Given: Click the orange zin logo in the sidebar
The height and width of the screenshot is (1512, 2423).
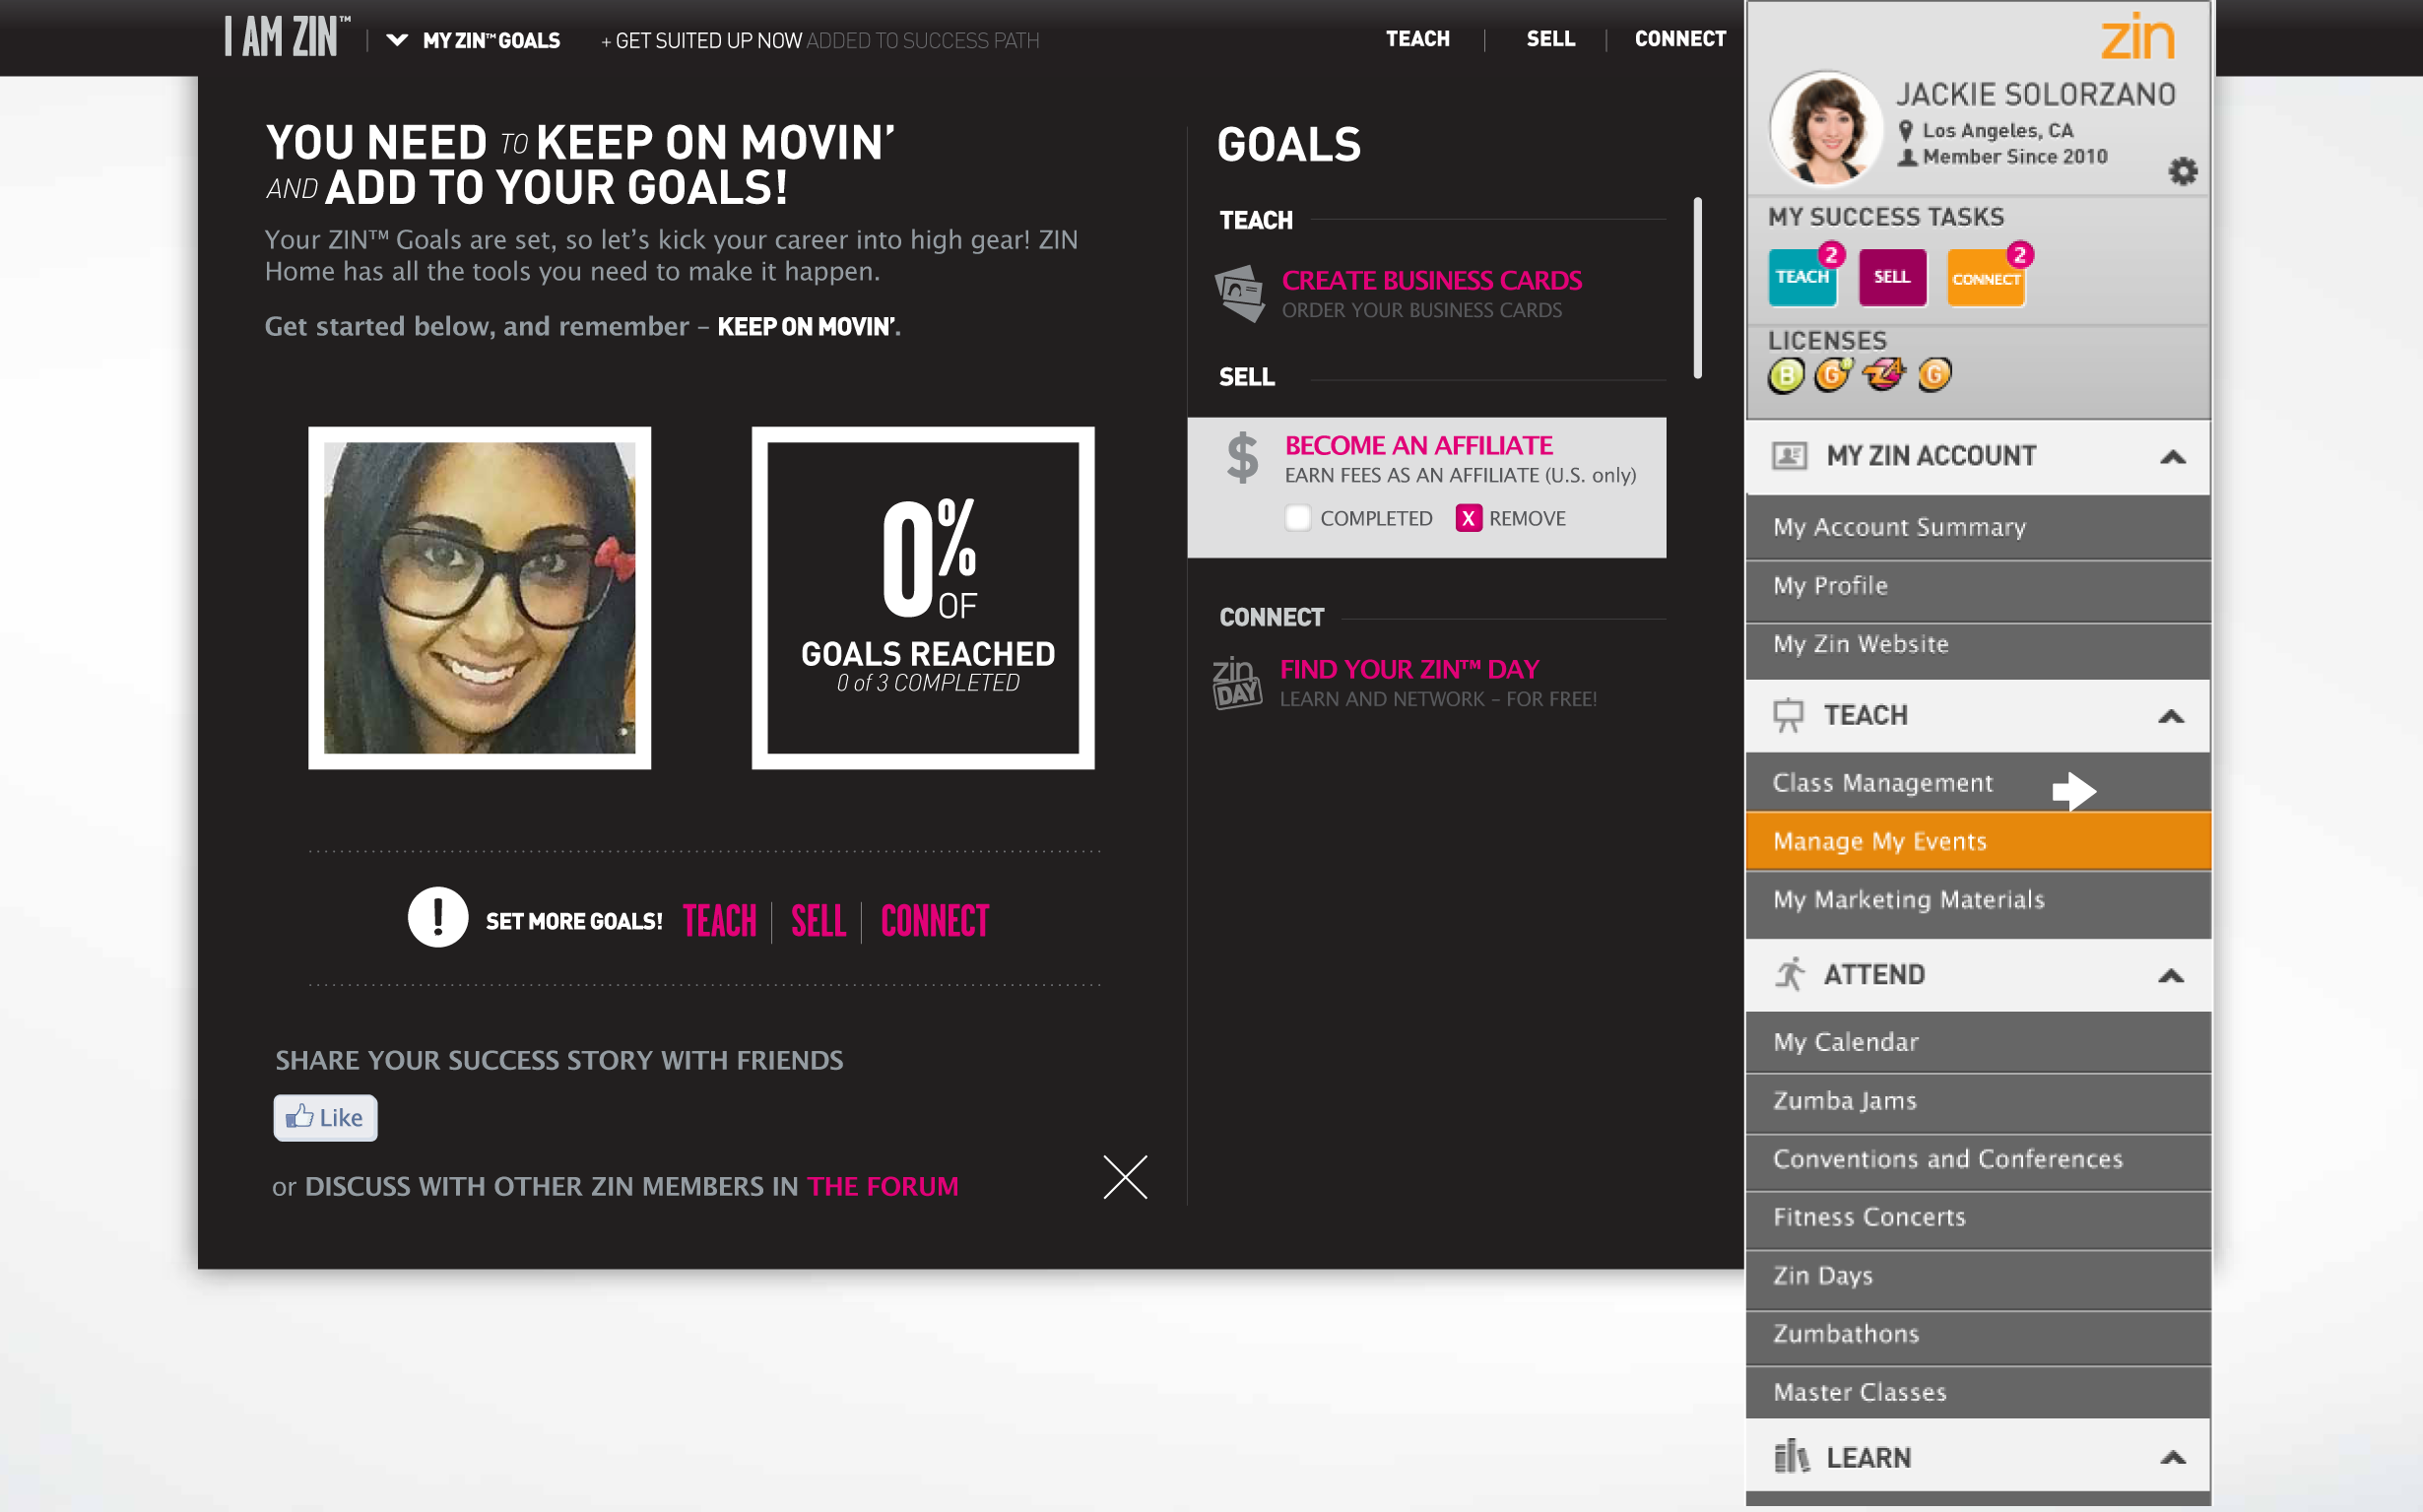Looking at the screenshot, I should [x=2137, y=37].
